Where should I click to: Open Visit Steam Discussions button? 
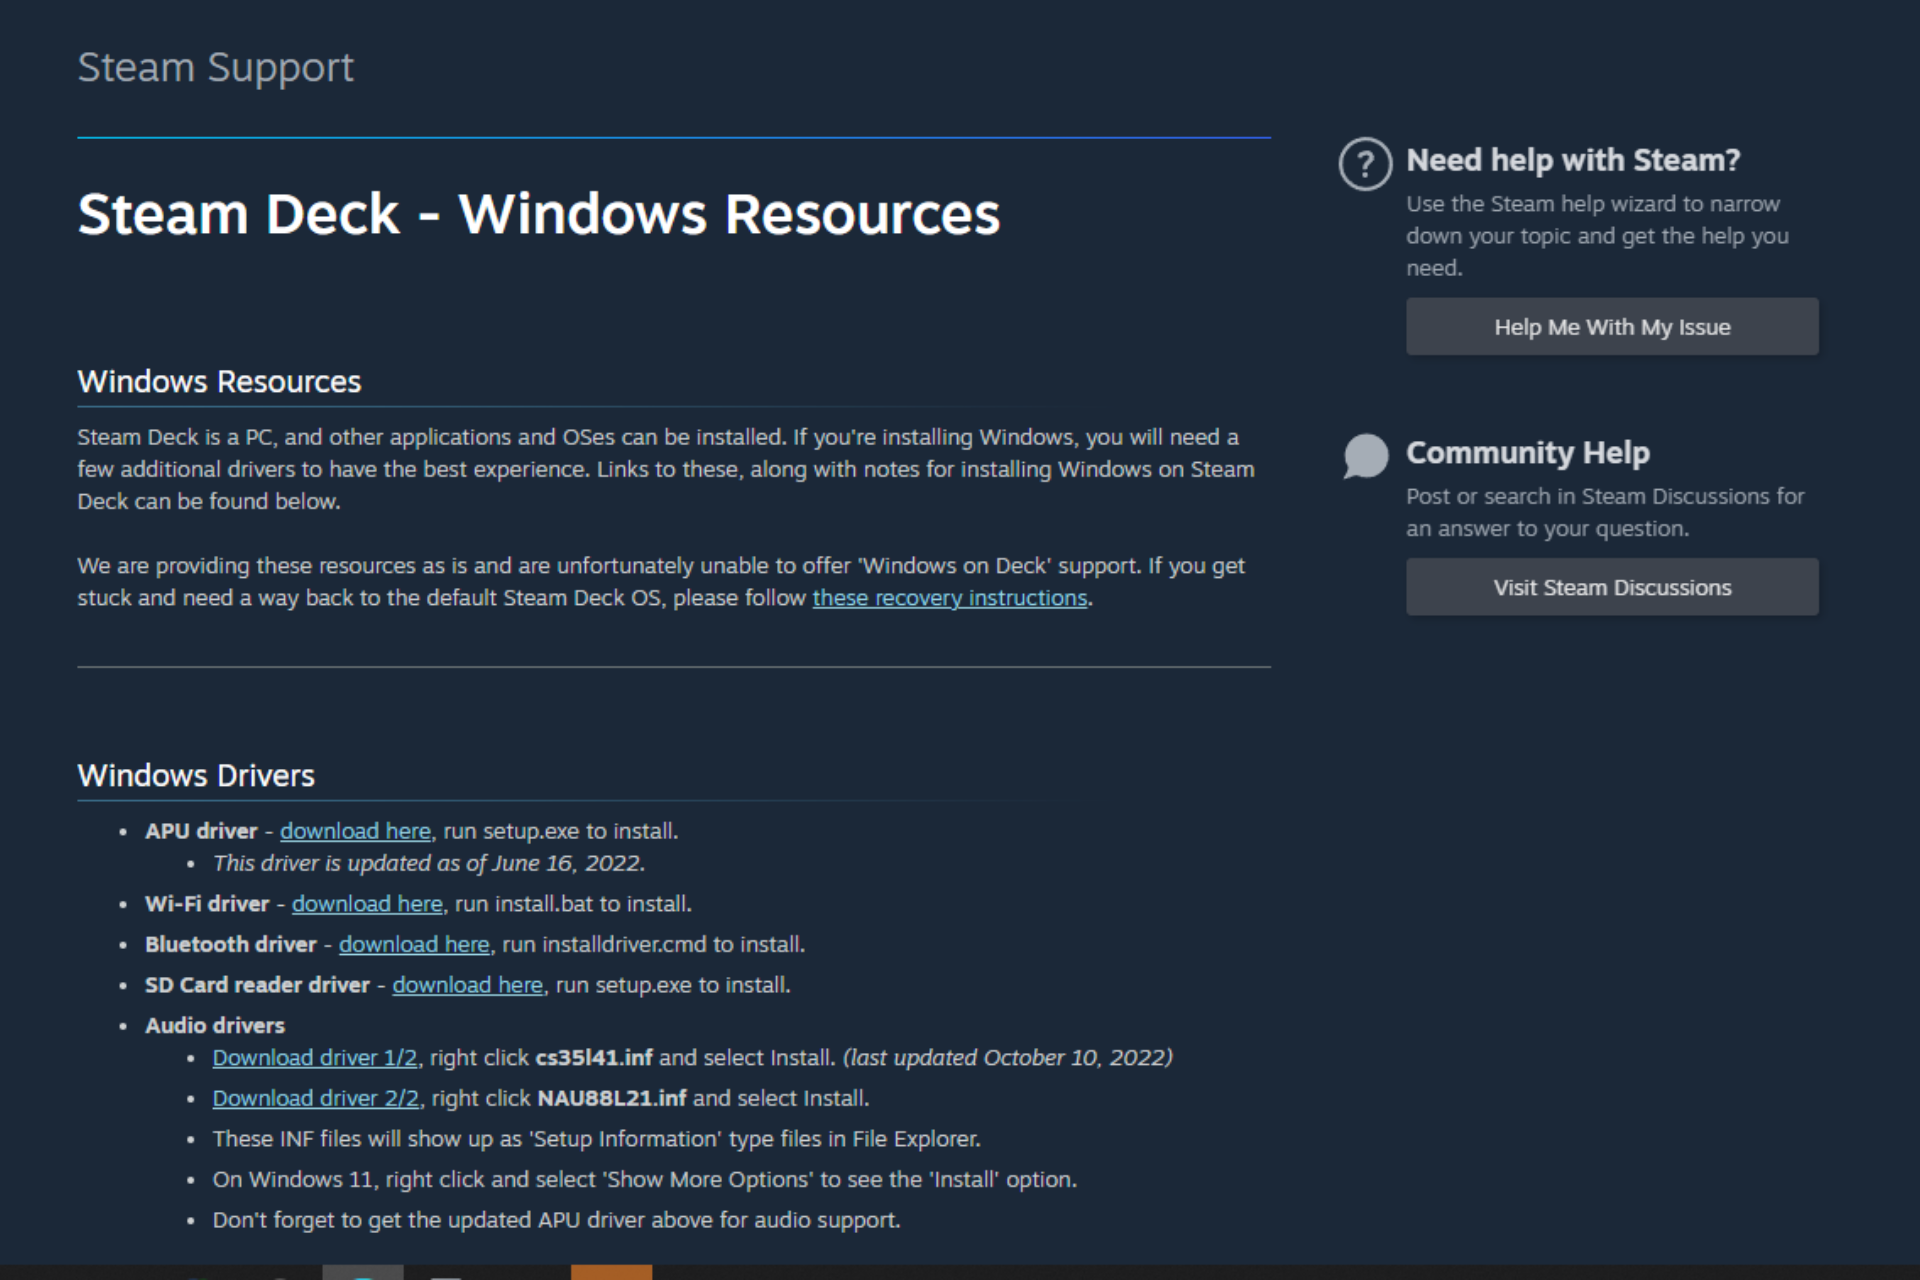tap(1611, 587)
